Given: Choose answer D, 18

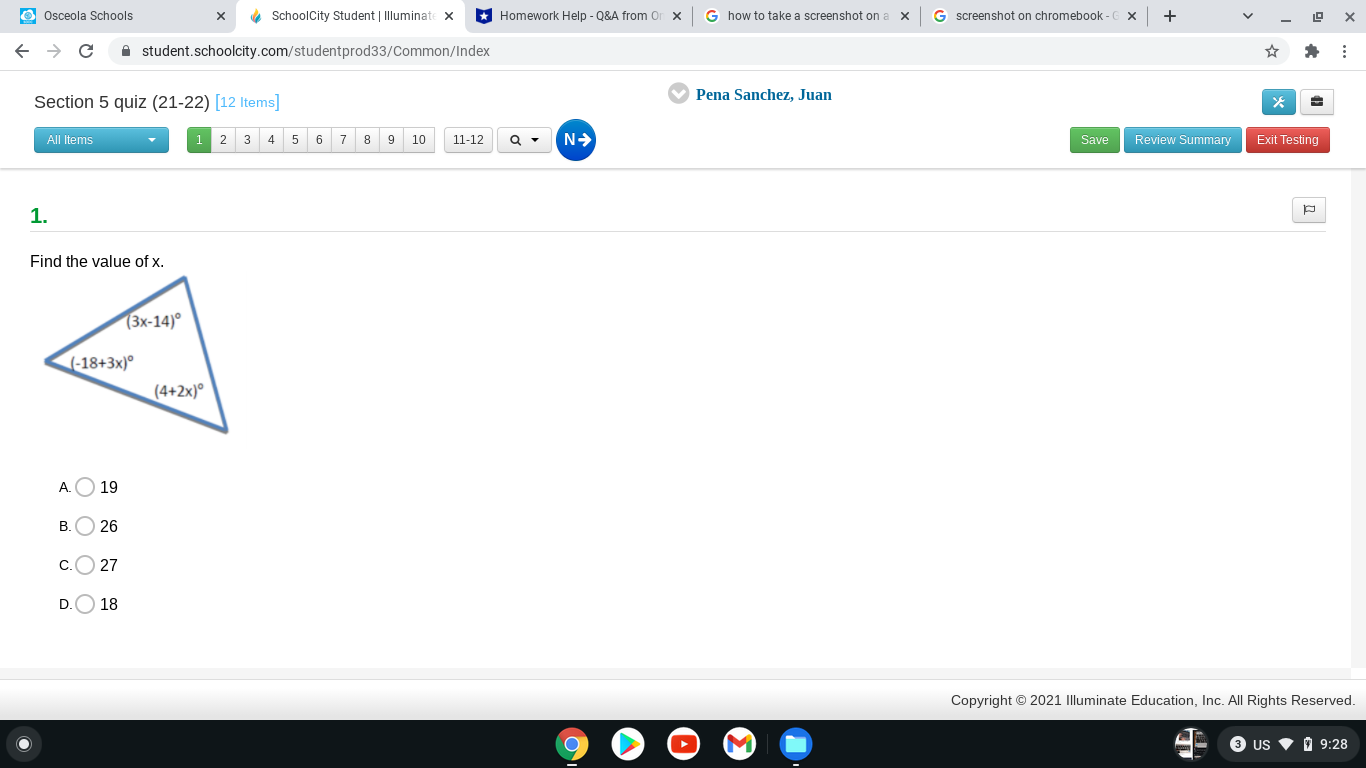Looking at the screenshot, I should click(x=85, y=604).
